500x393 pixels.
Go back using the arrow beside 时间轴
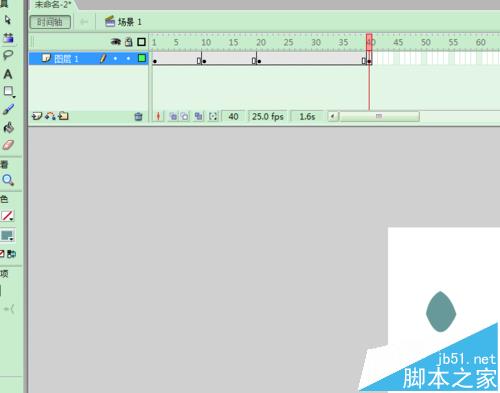pyautogui.click(x=84, y=22)
